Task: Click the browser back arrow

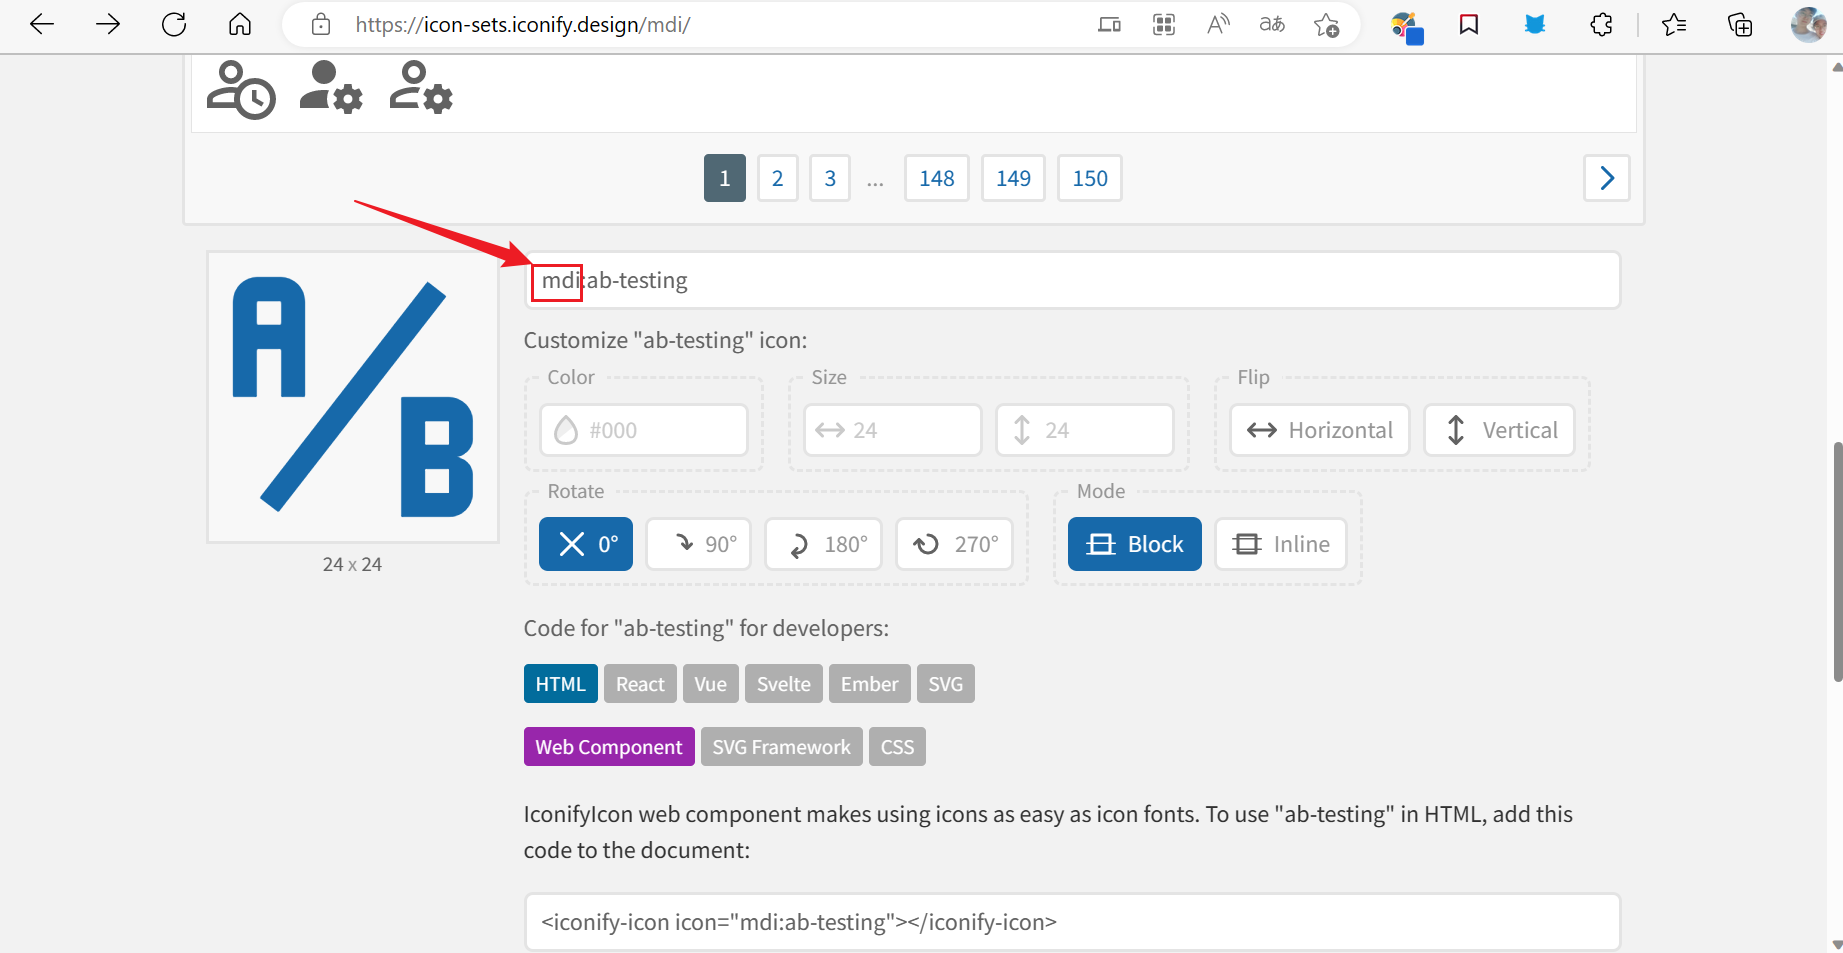Action: tap(42, 24)
